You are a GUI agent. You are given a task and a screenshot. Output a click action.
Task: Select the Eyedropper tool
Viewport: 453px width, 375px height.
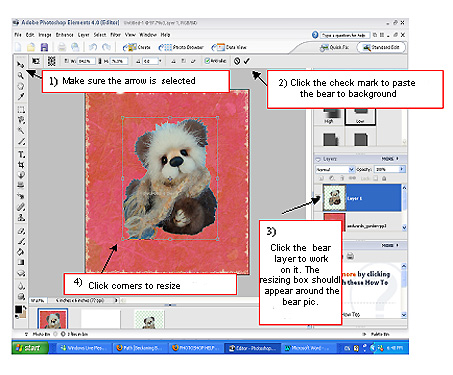tap(21, 97)
